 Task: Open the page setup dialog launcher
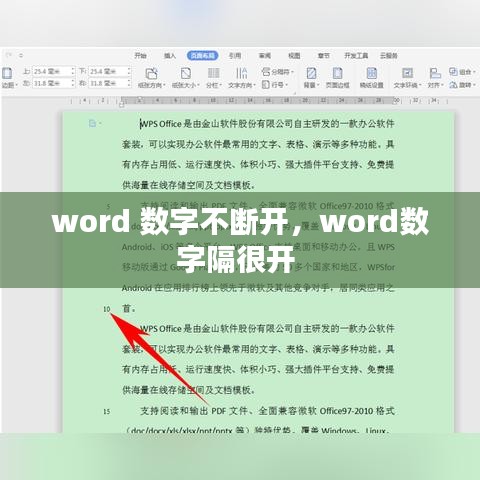tap(294, 93)
